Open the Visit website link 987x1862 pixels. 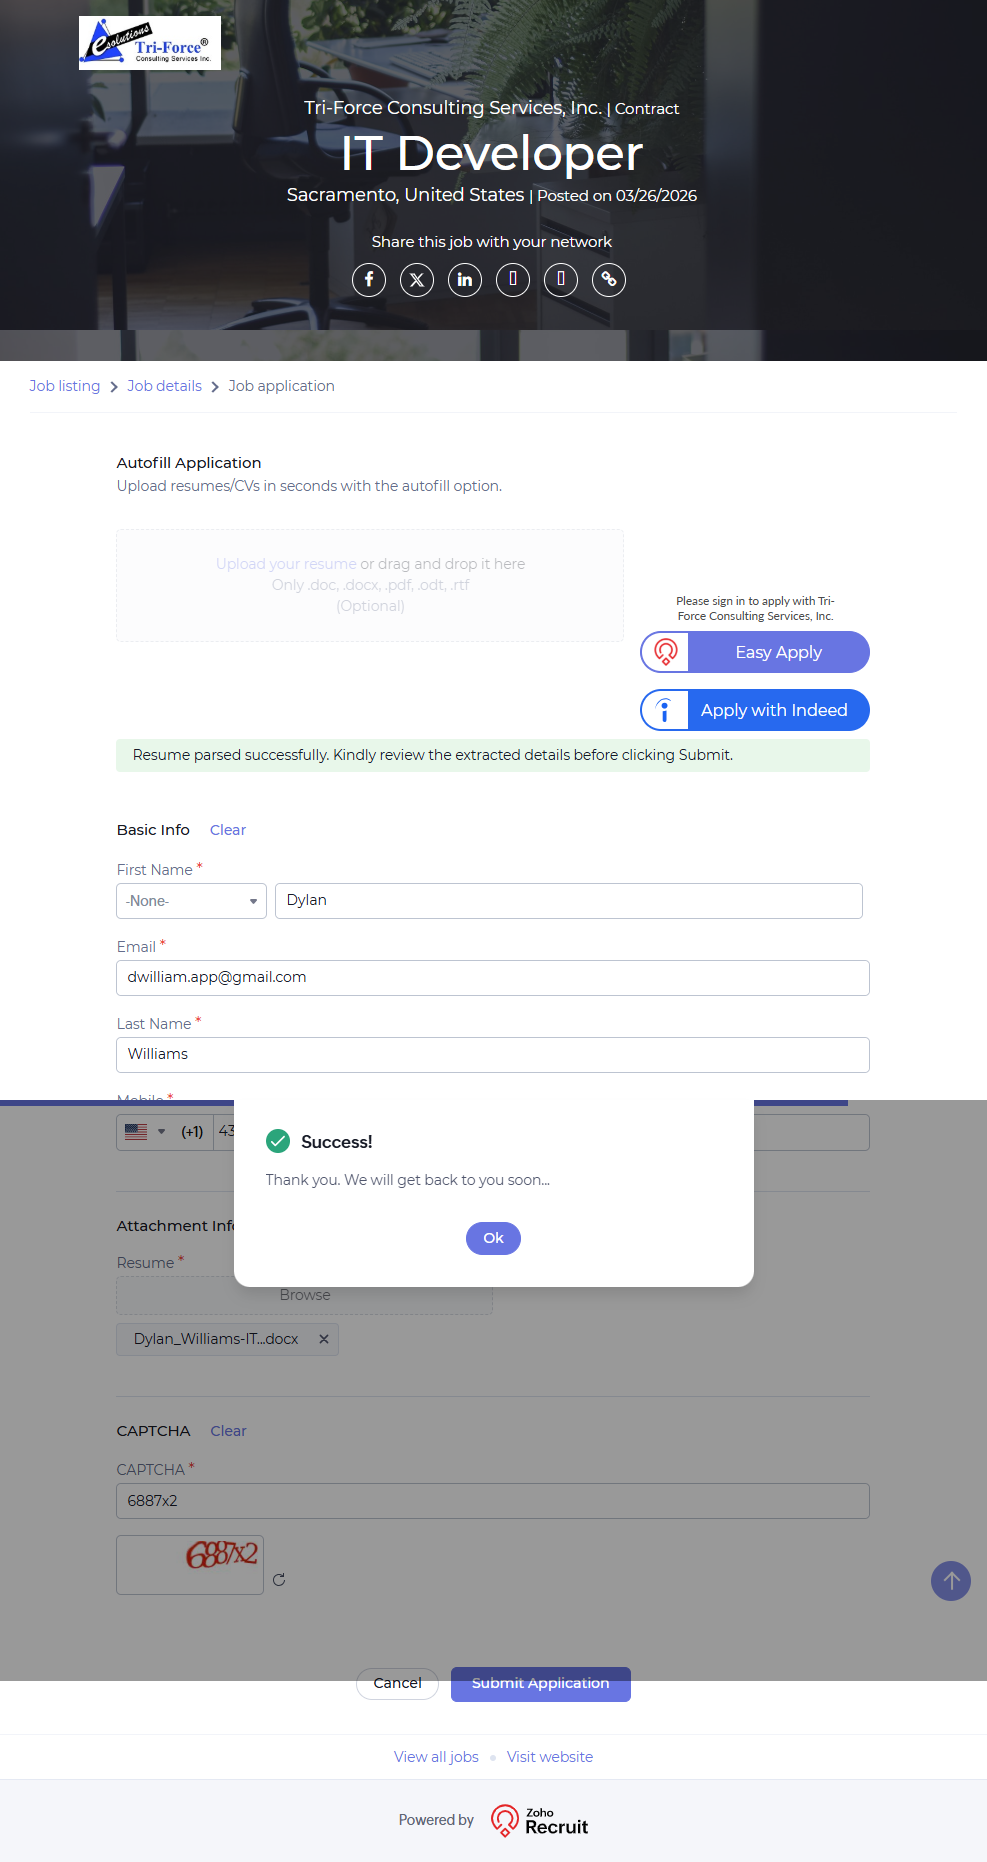(550, 1757)
